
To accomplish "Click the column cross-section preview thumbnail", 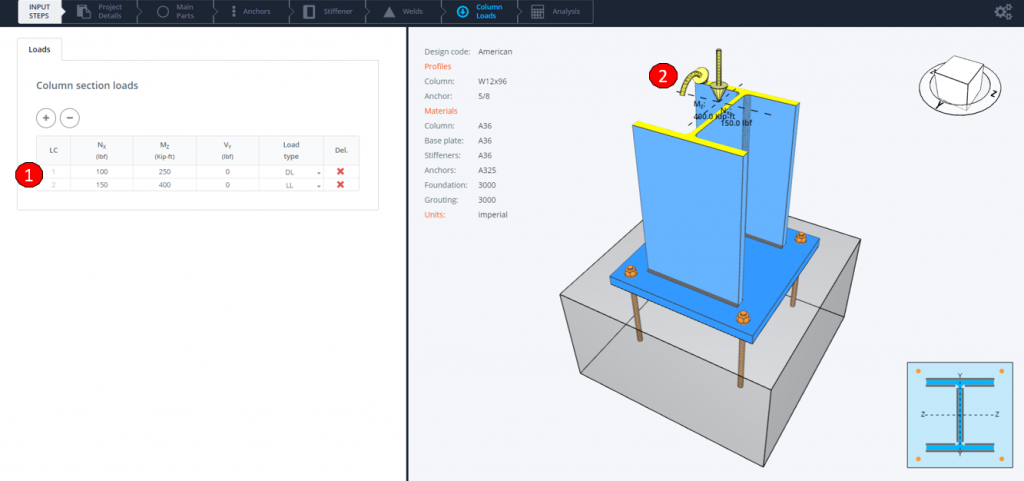I will point(959,414).
